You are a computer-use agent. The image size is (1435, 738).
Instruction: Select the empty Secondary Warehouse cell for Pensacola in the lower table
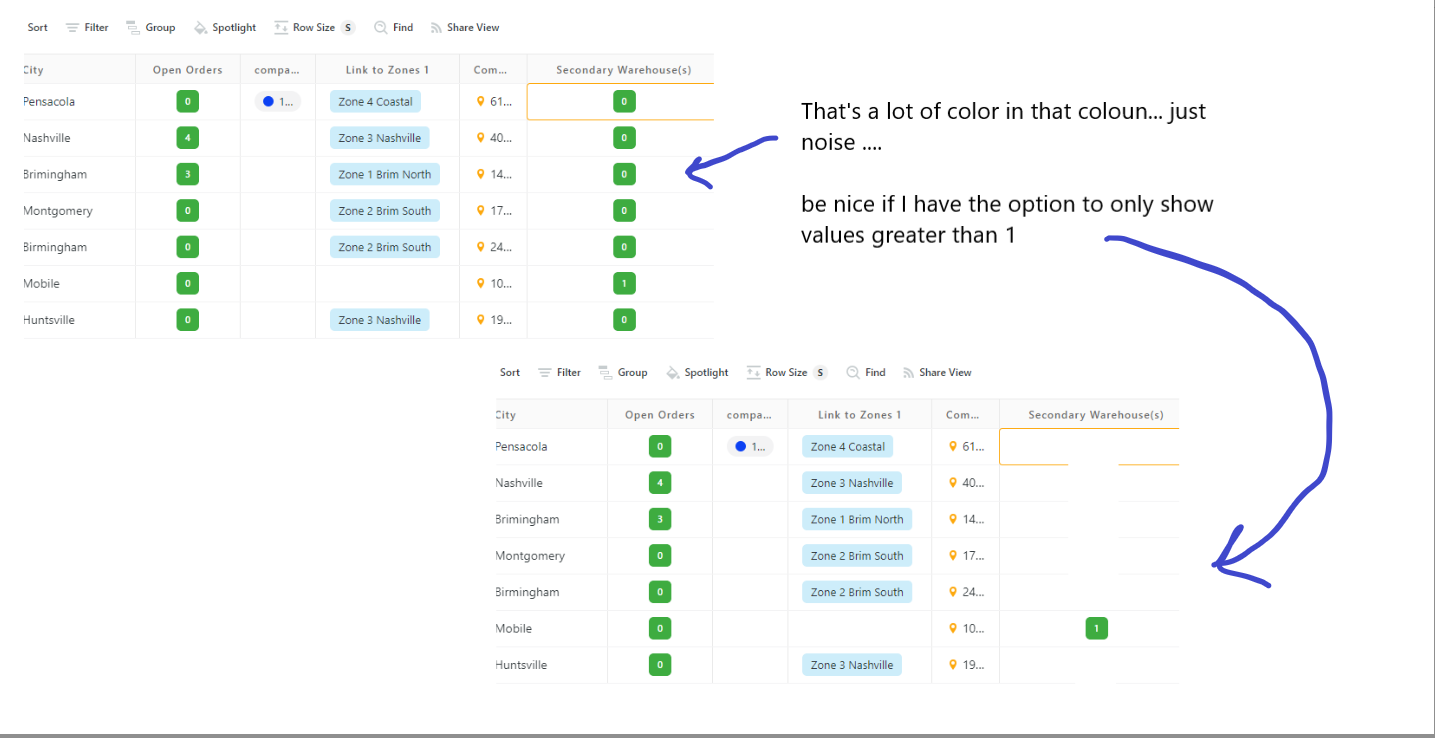click(x=1089, y=447)
